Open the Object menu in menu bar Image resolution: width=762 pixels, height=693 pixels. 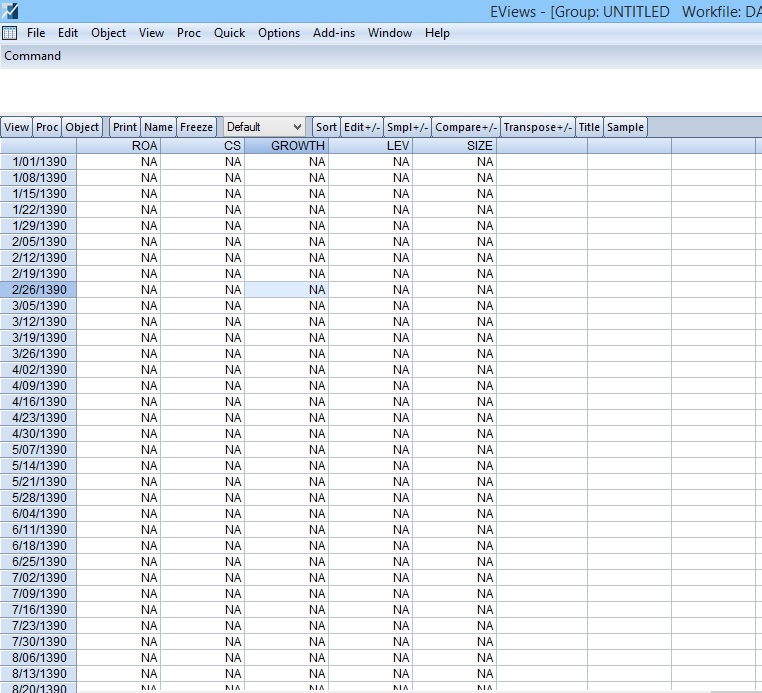(108, 33)
